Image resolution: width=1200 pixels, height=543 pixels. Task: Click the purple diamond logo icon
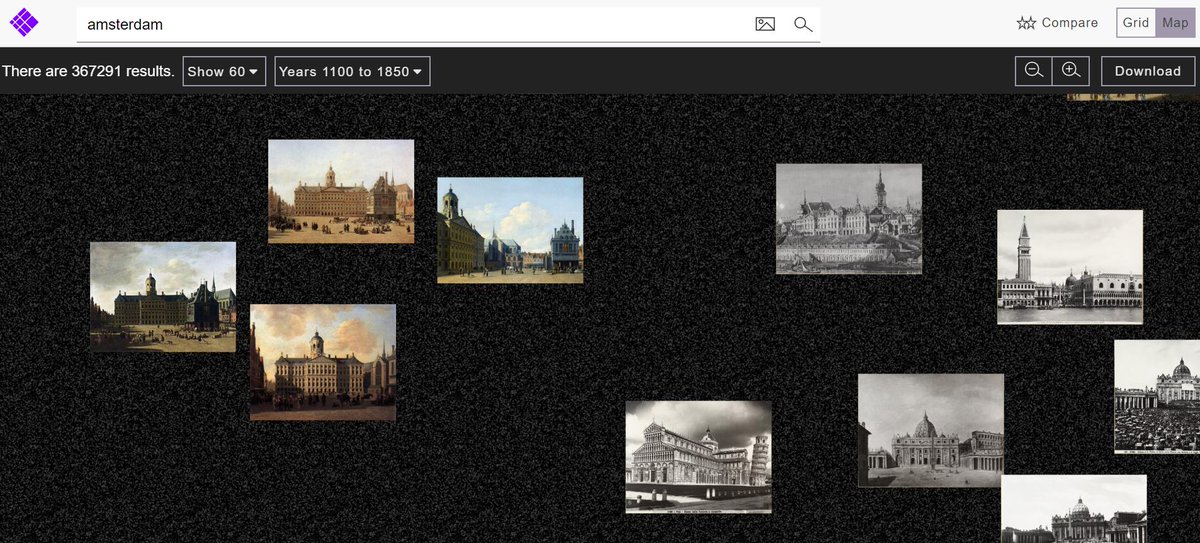tap(24, 21)
